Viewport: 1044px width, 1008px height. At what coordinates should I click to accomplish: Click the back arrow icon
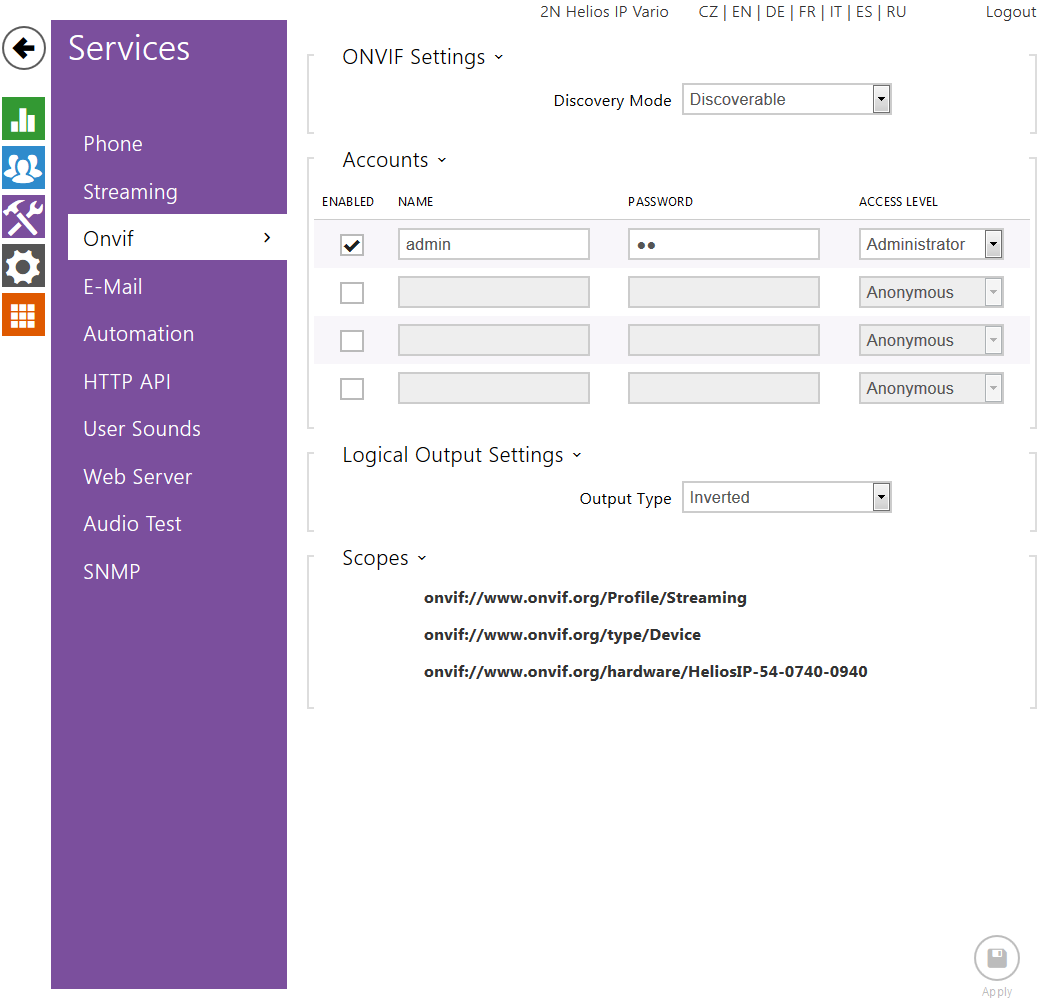tap(24, 48)
